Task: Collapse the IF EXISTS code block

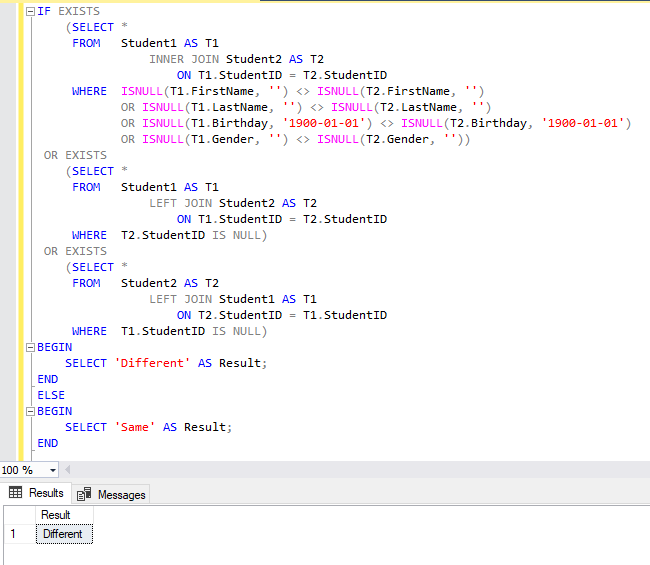Action: coord(30,12)
